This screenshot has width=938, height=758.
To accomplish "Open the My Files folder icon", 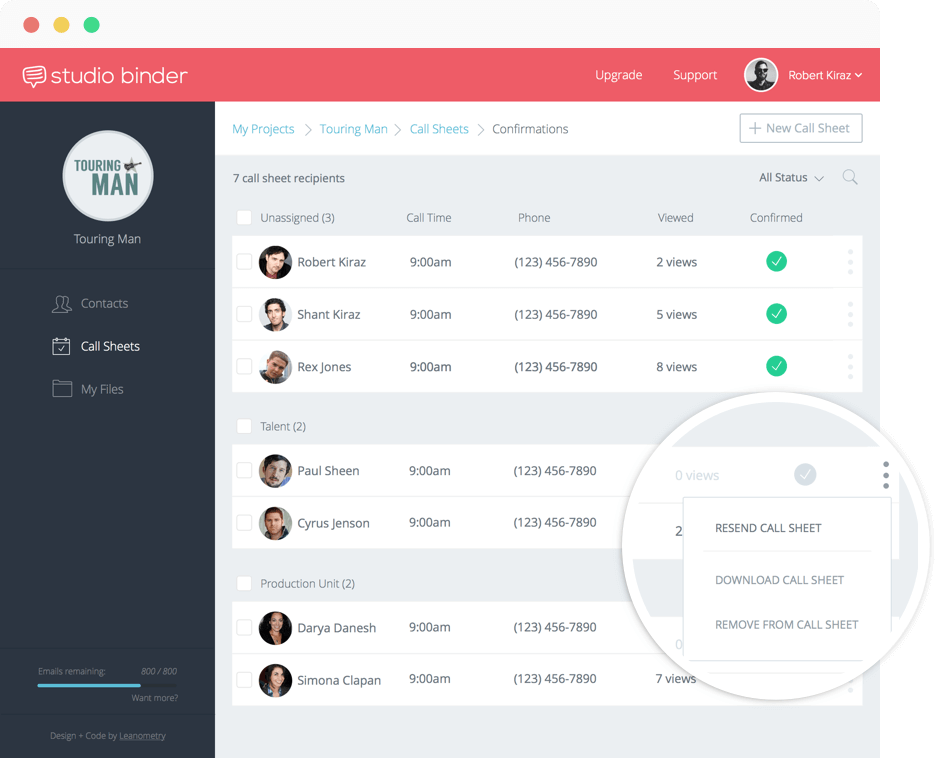I will 62,389.
